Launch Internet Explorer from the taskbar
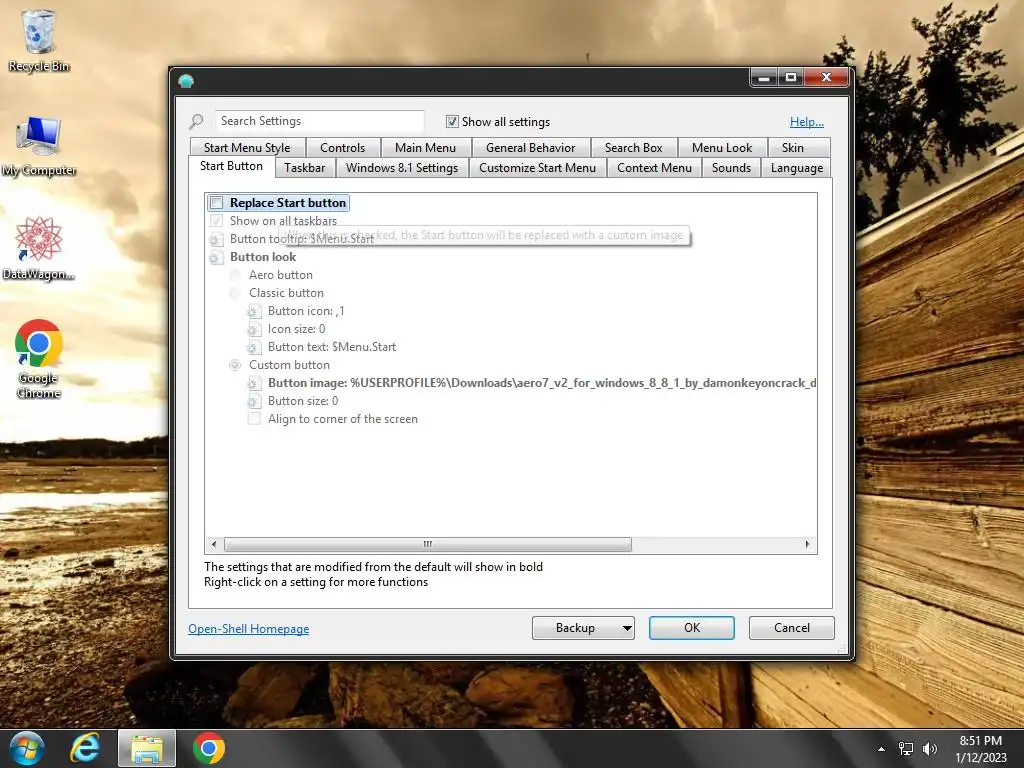The height and width of the screenshot is (768, 1024). (x=85, y=748)
